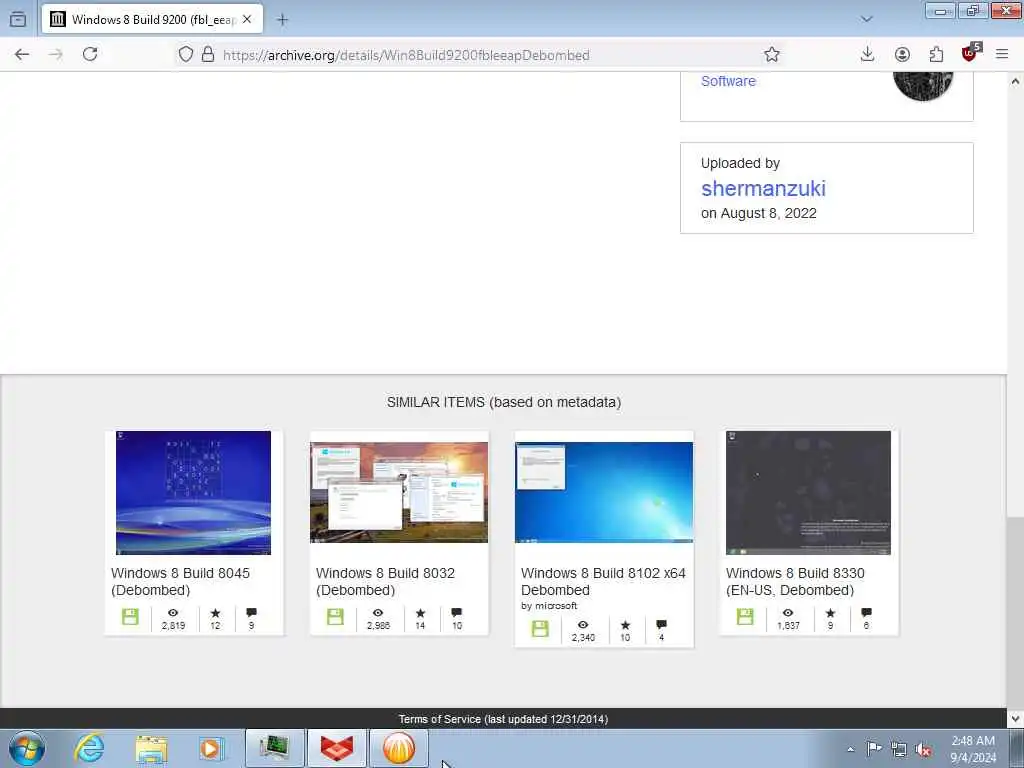Open the Firefox downloads panel
1024x768 pixels.
[867, 55]
